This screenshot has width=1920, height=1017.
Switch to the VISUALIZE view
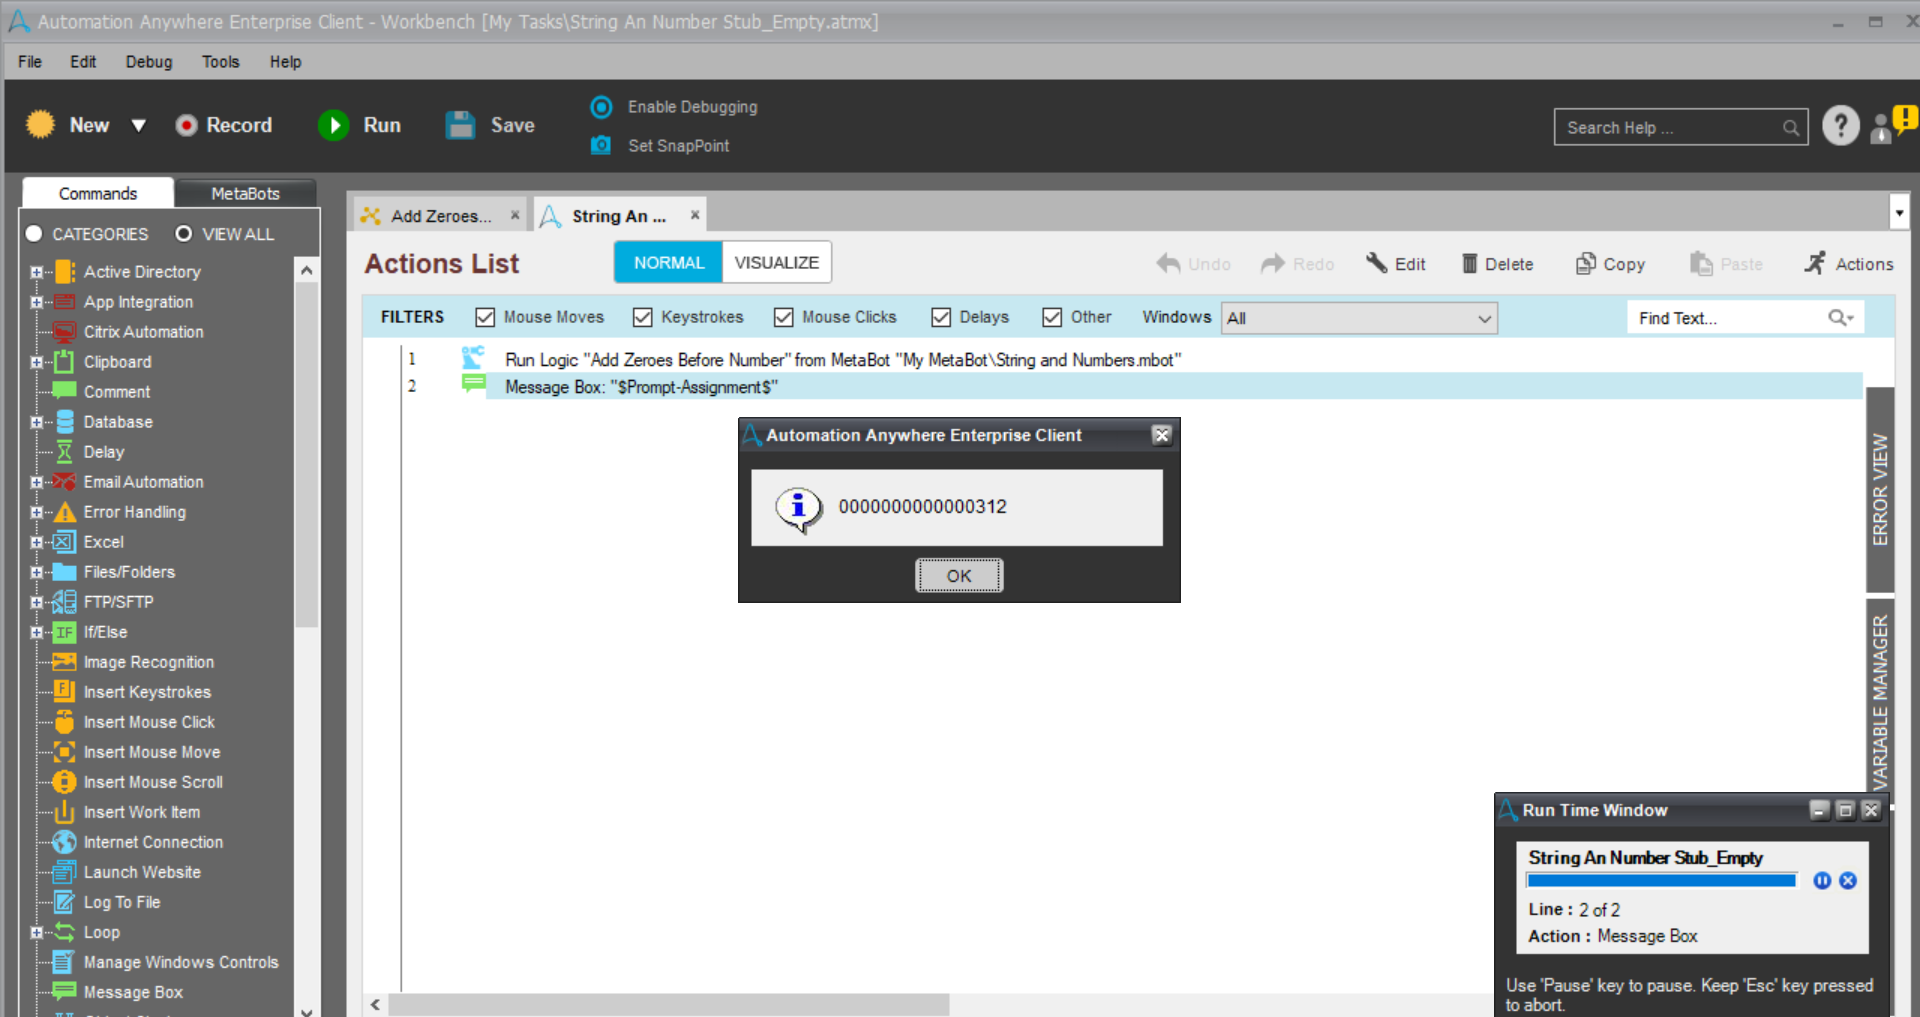click(776, 263)
